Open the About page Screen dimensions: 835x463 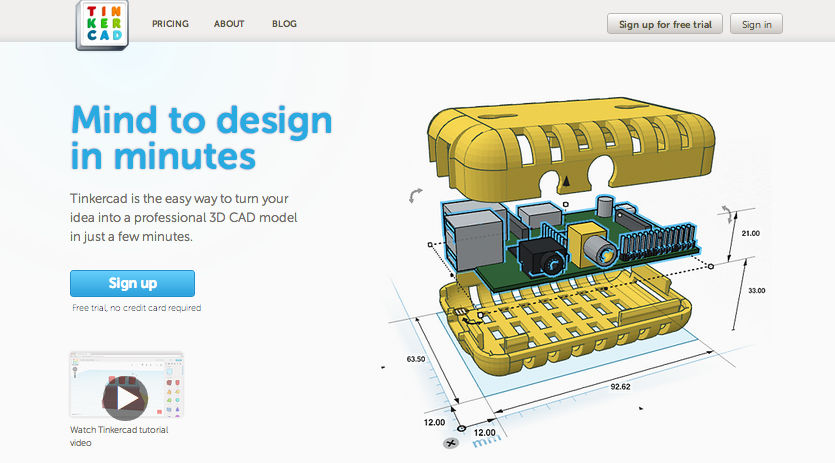pos(229,24)
